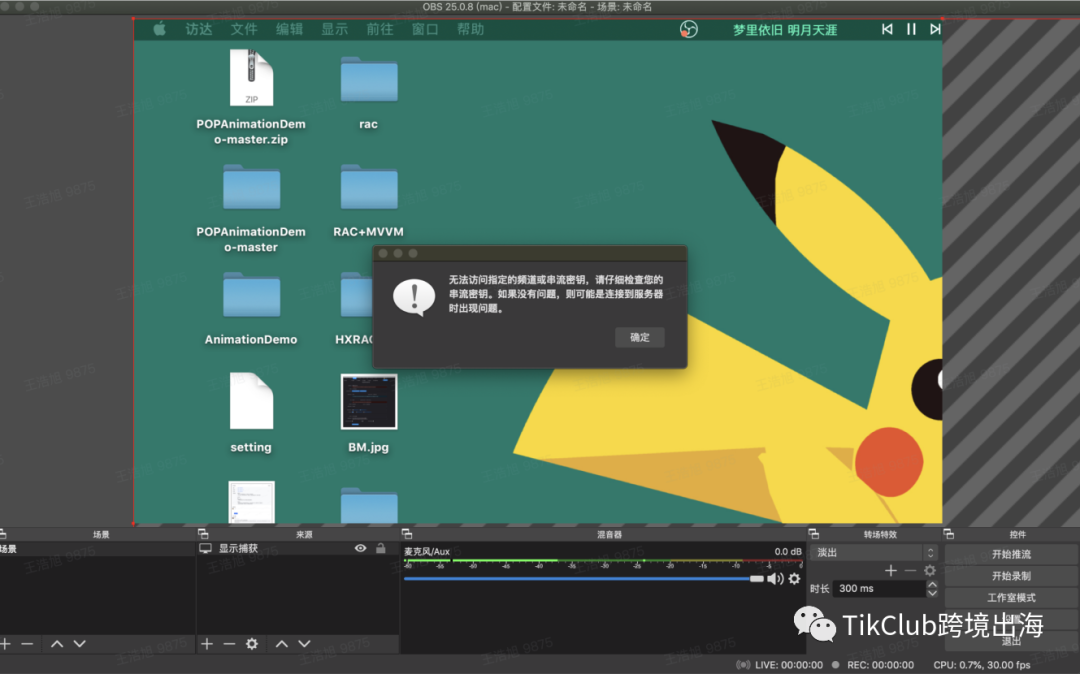This screenshot has height=674, width=1080.
Task: Hide the 显示捕获 source with the eye icon
Action: (360, 548)
